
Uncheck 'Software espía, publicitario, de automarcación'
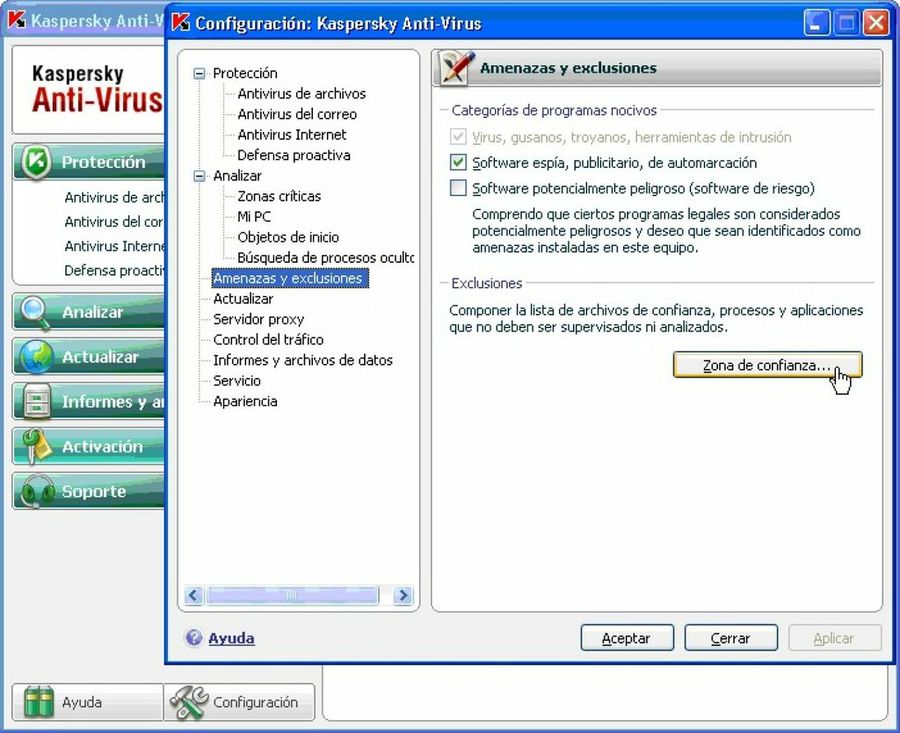tap(458, 161)
